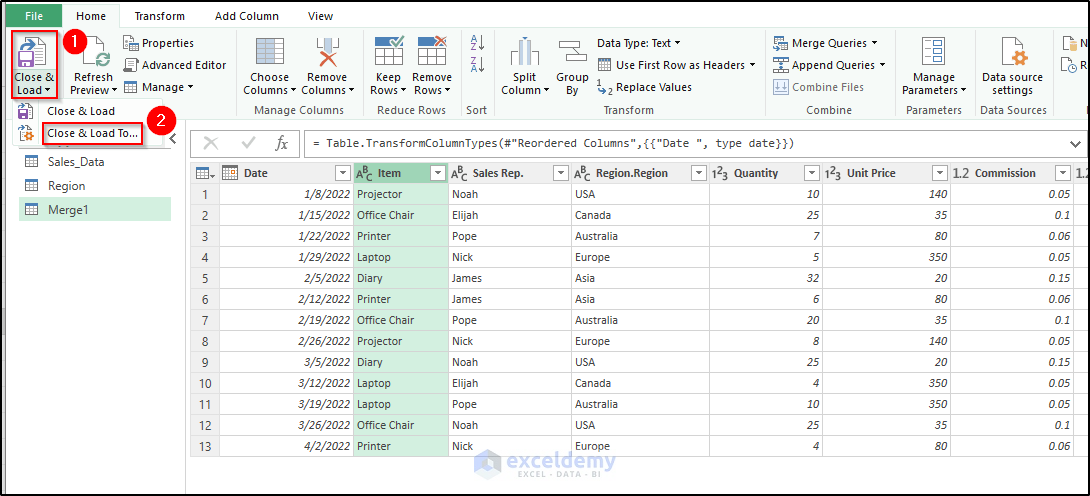Switch to the Transform tab
The width and height of the screenshot is (1090, 496).
160,16
